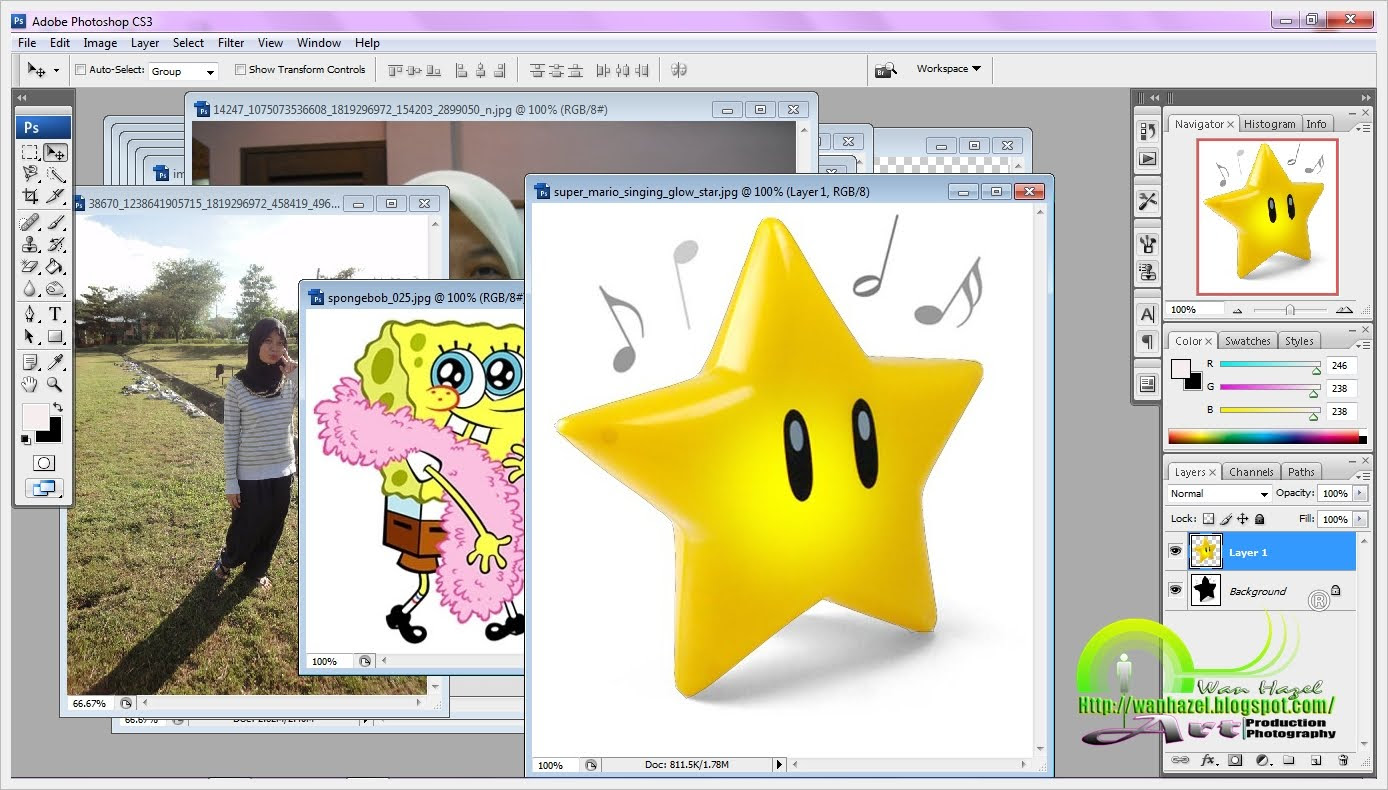Viewport: 1388px width, 790px height.
Task: Select the Eyedropper tool
Action: tap(56, 362)
